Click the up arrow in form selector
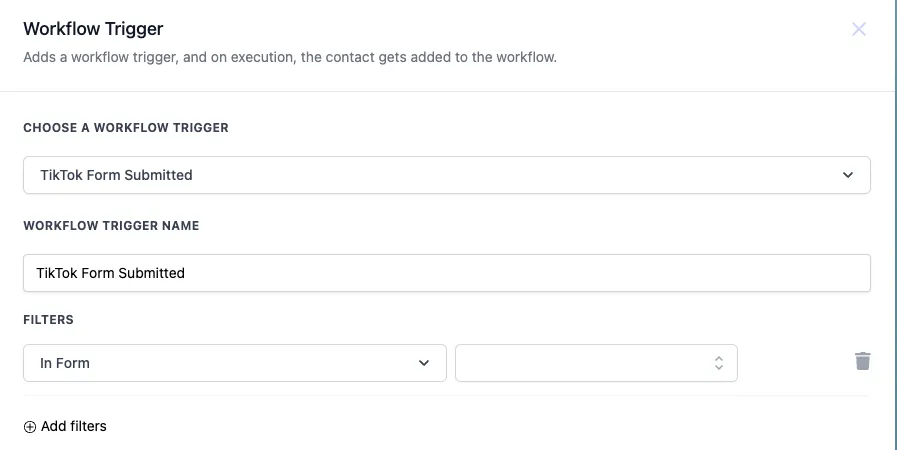Image resolution: width=897 pixels, height=450 pixels. pos(719,359)
